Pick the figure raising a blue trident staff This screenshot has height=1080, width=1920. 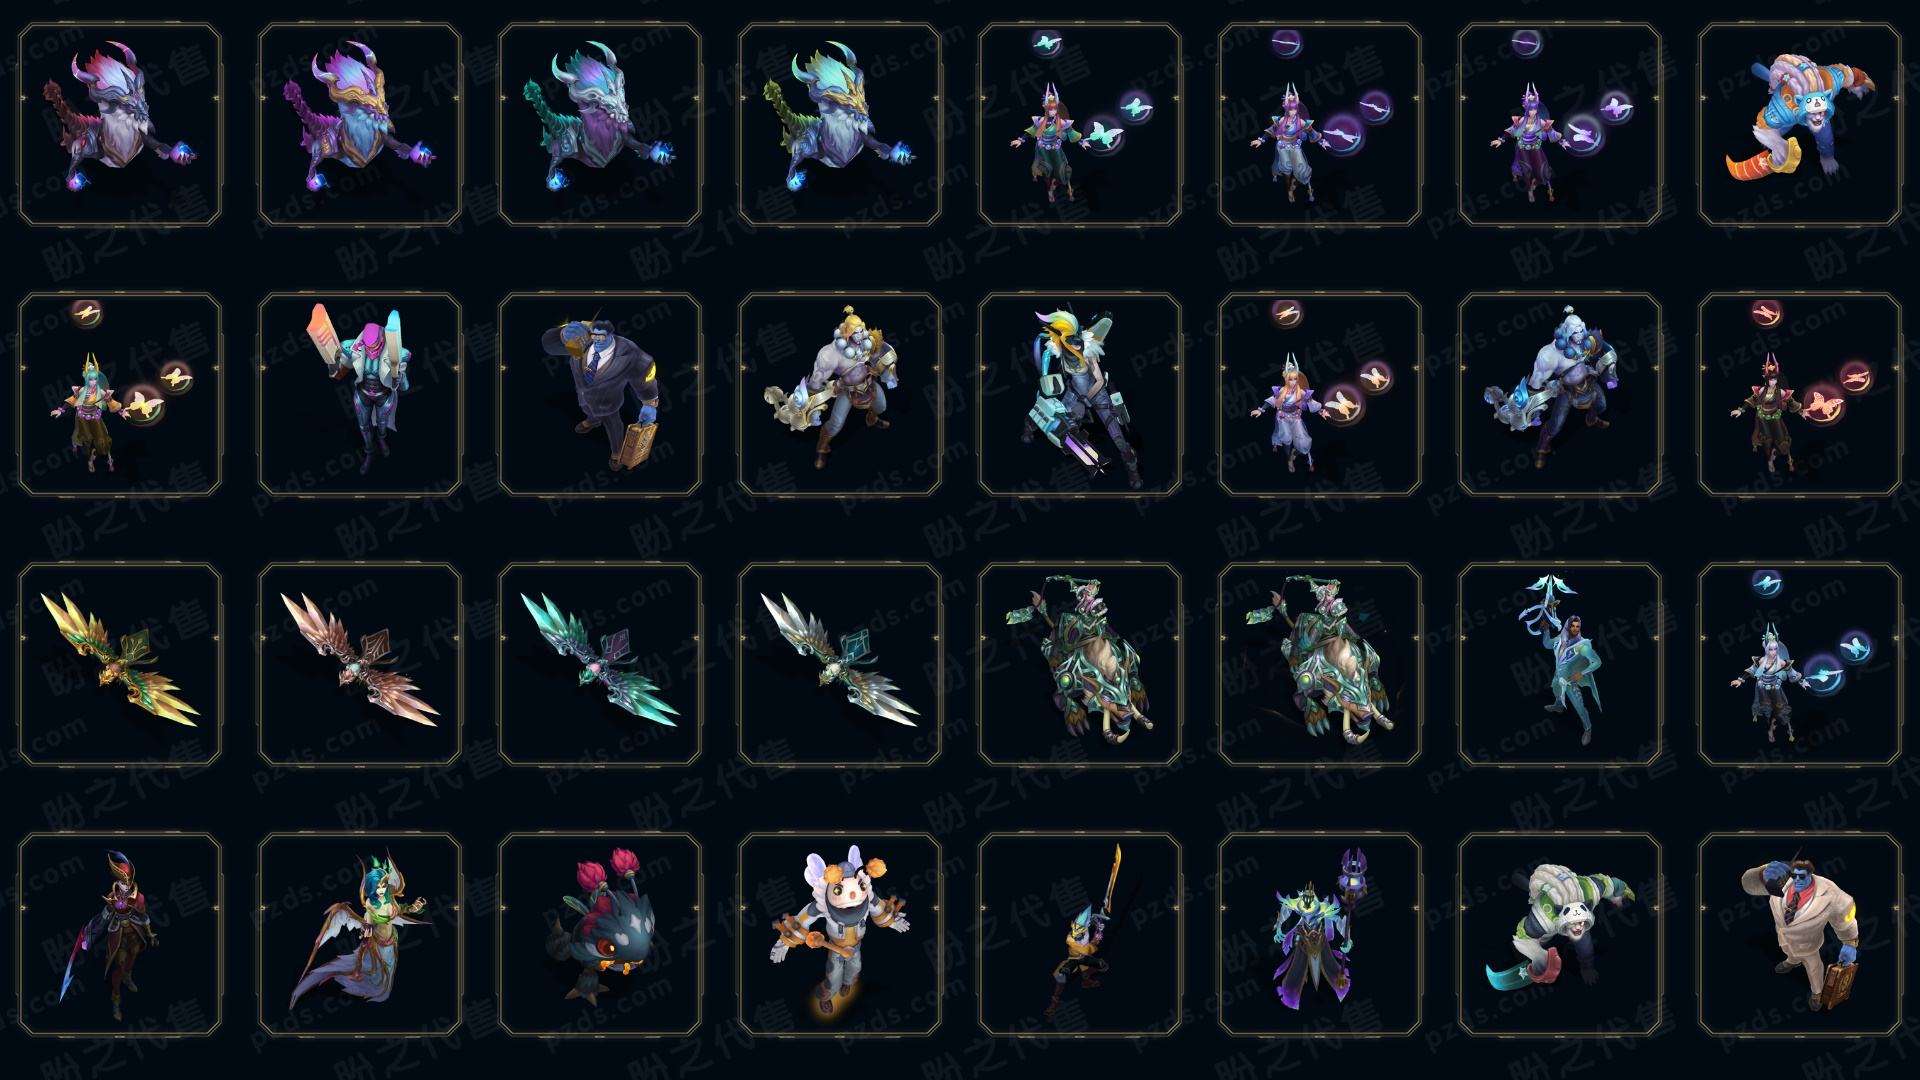1560,664
